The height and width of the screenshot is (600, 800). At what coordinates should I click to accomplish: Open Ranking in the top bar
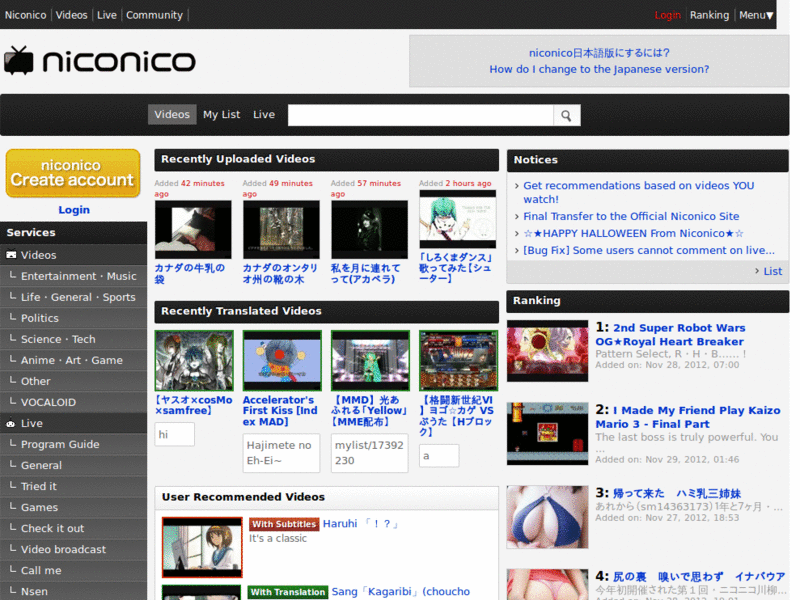pos(709,15)
